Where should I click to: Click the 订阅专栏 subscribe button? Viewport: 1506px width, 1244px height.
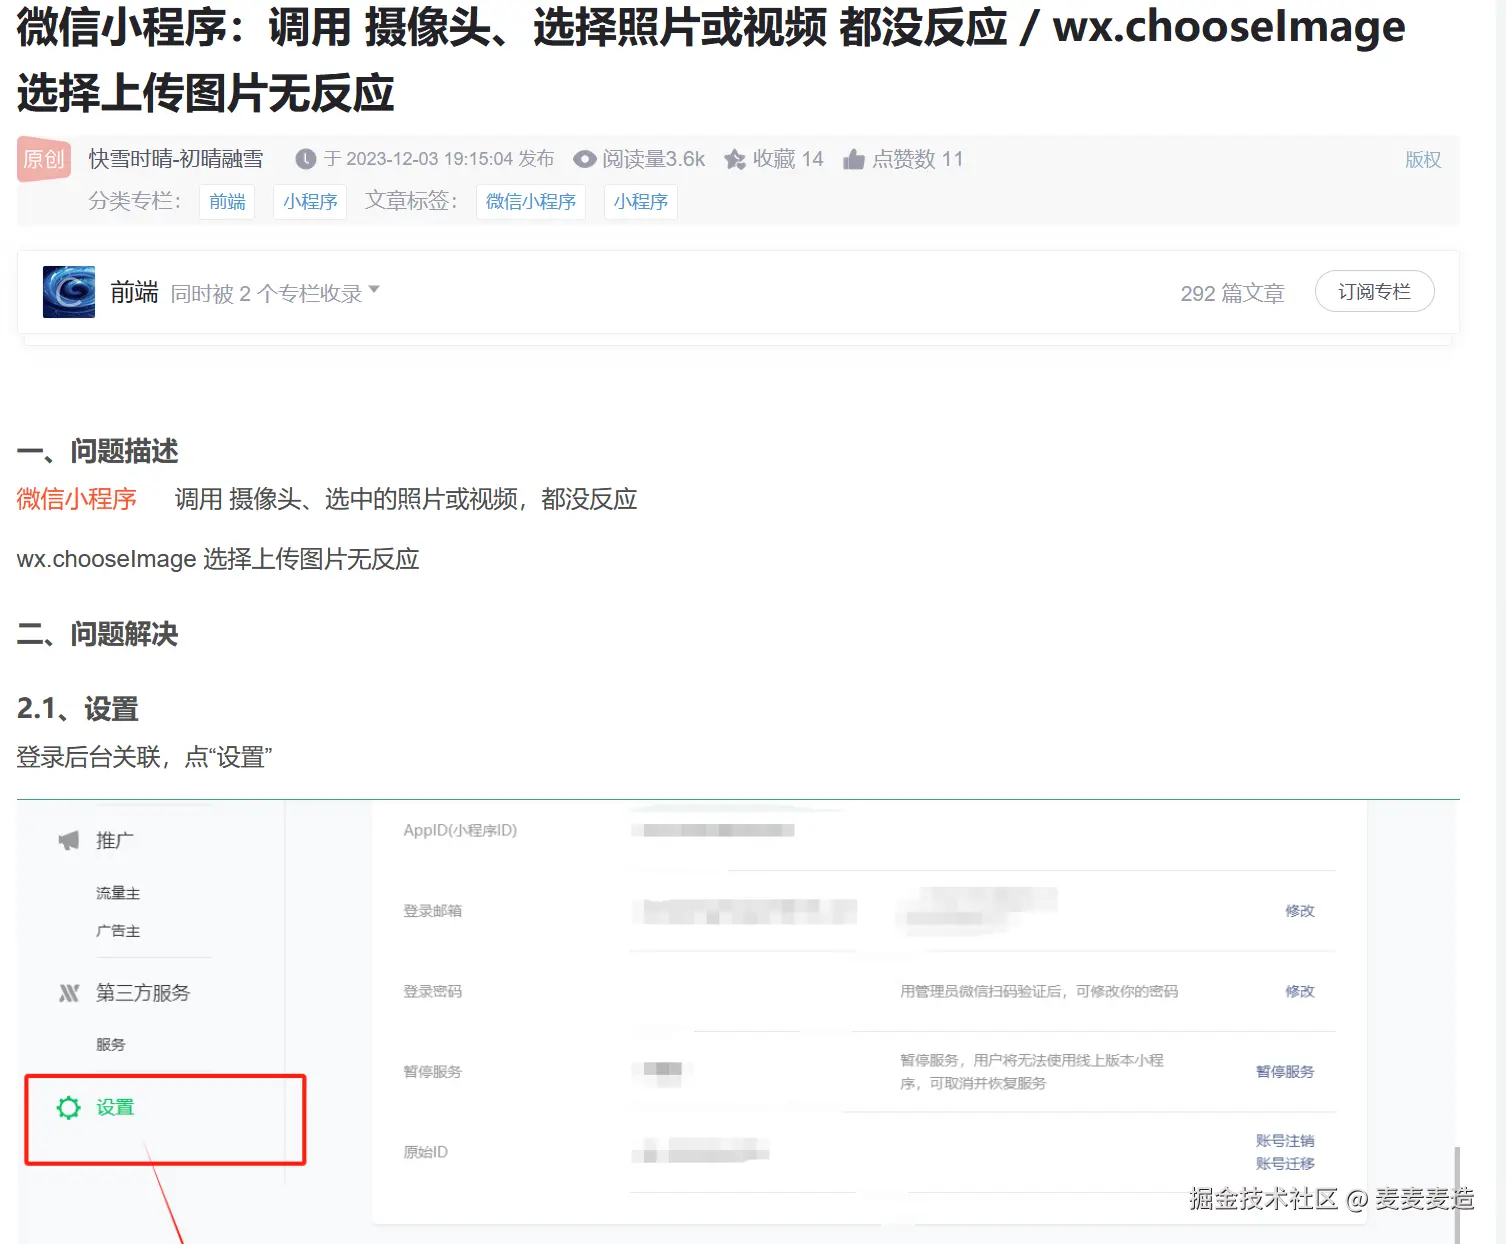coord(1375,291)
